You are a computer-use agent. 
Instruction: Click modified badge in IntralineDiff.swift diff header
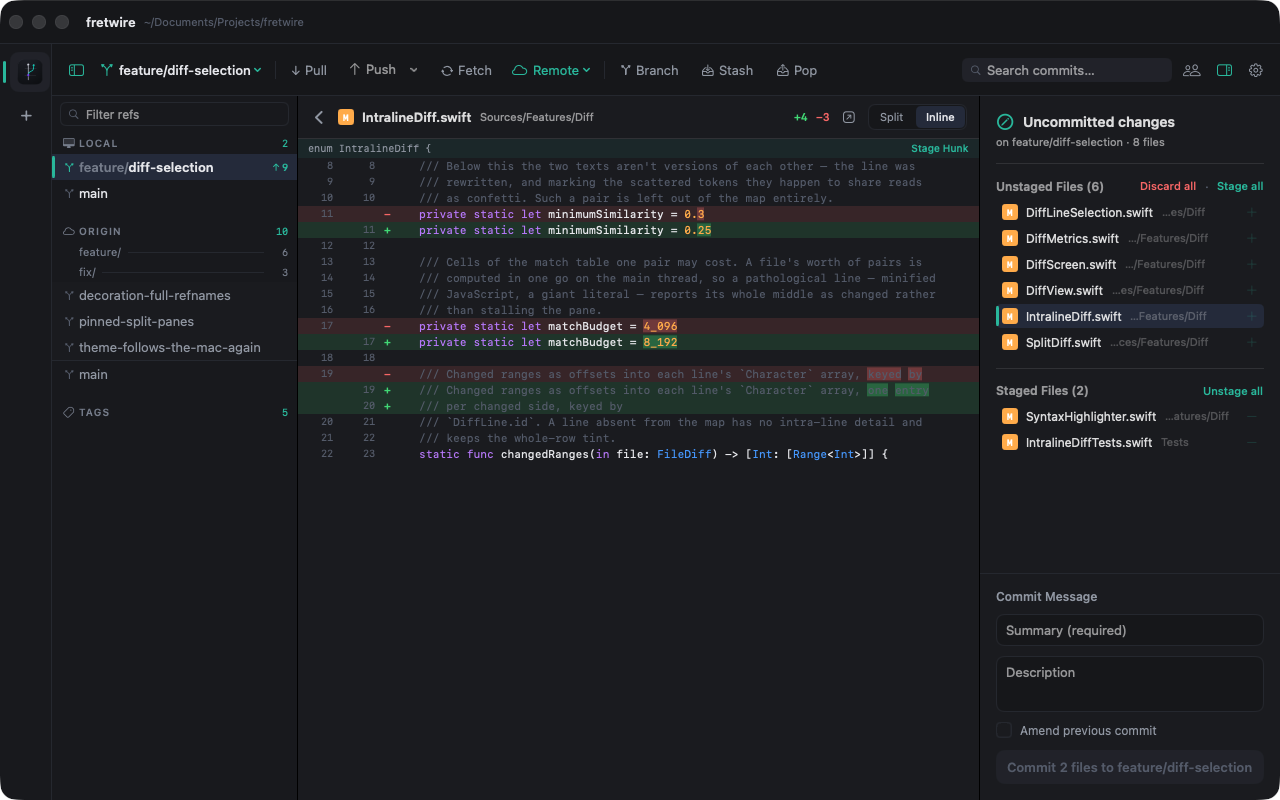(345, 117)
